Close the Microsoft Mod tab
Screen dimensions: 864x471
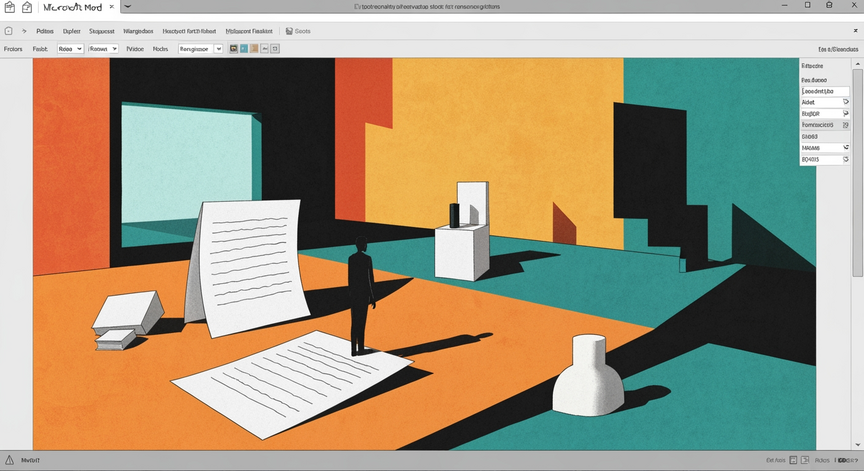coord(112,7)
